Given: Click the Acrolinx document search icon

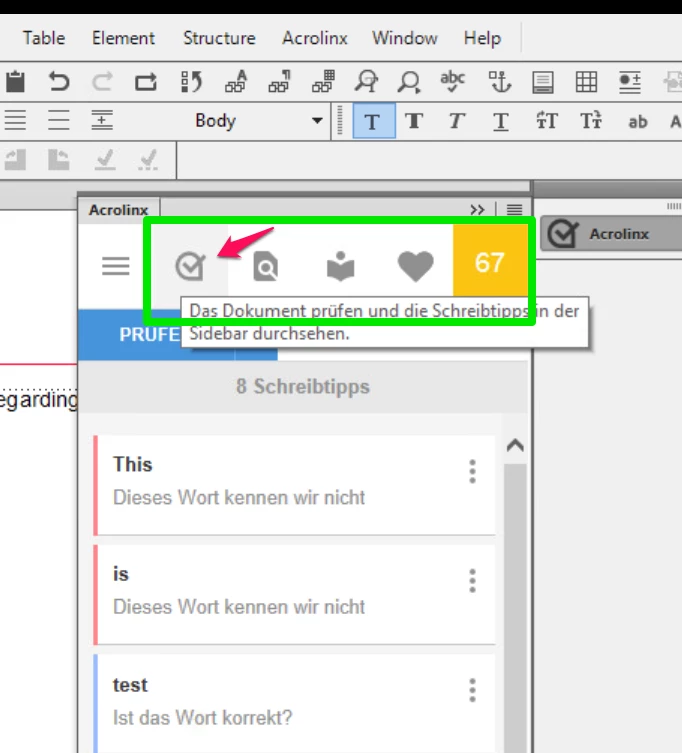Looking at the screenshot, I should [266, 266].
